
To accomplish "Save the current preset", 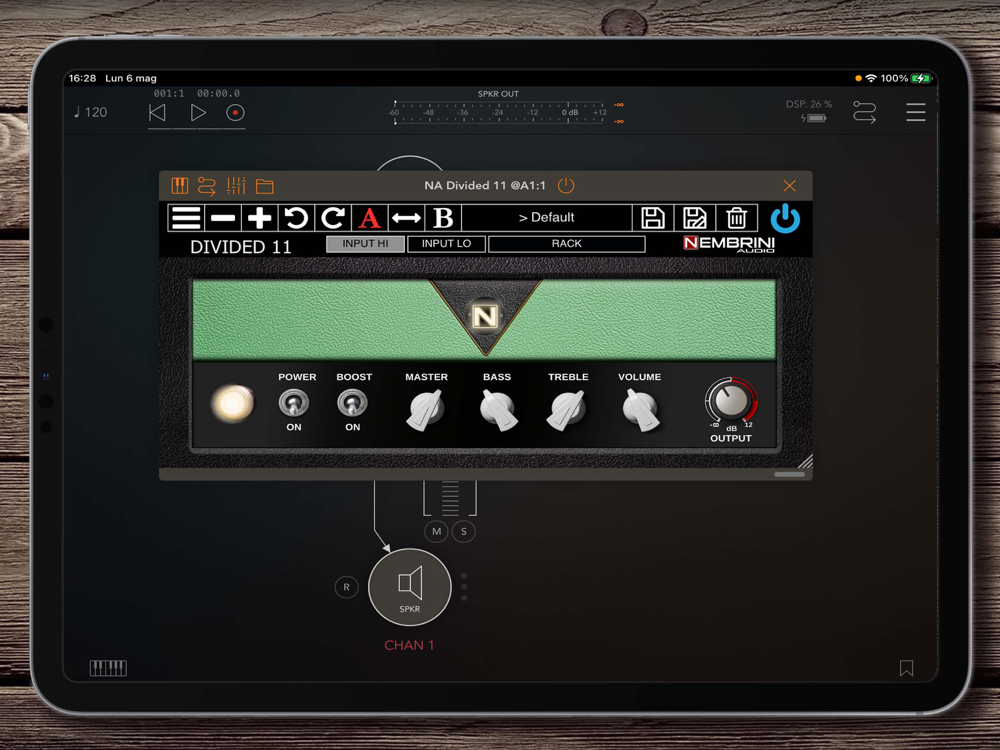I will (652, 217).
